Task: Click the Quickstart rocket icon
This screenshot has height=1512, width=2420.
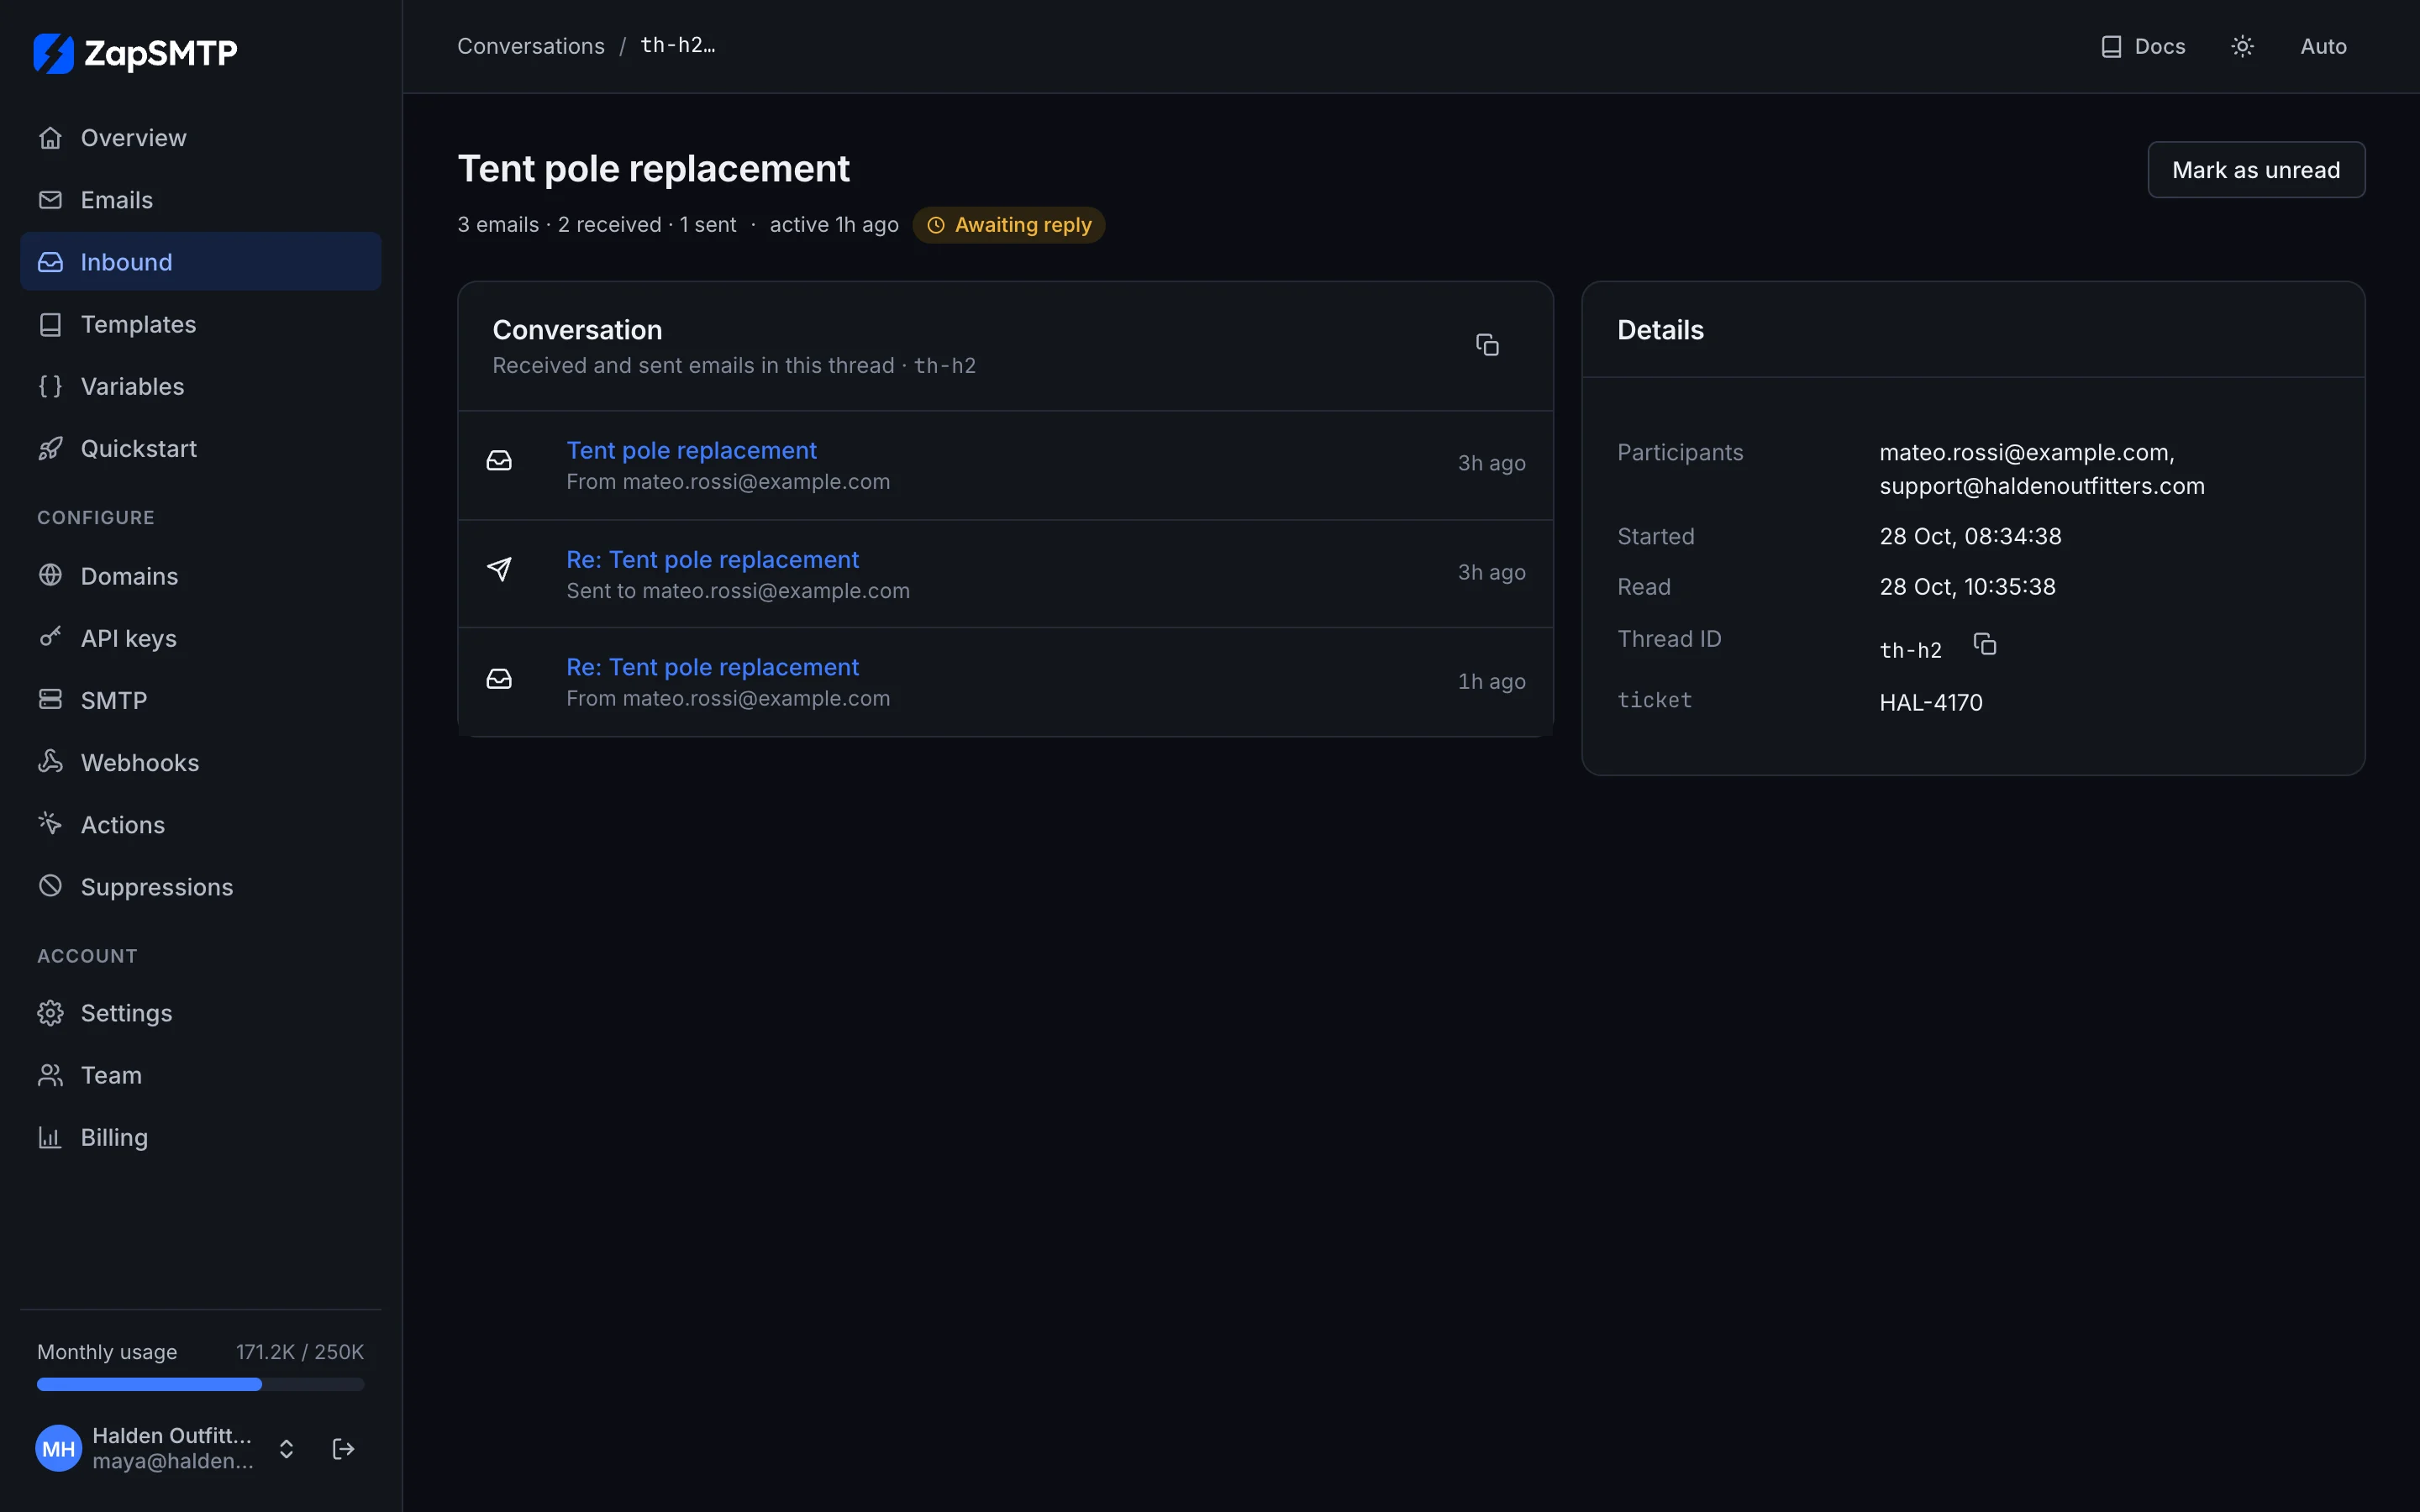Action: [50, 448]
